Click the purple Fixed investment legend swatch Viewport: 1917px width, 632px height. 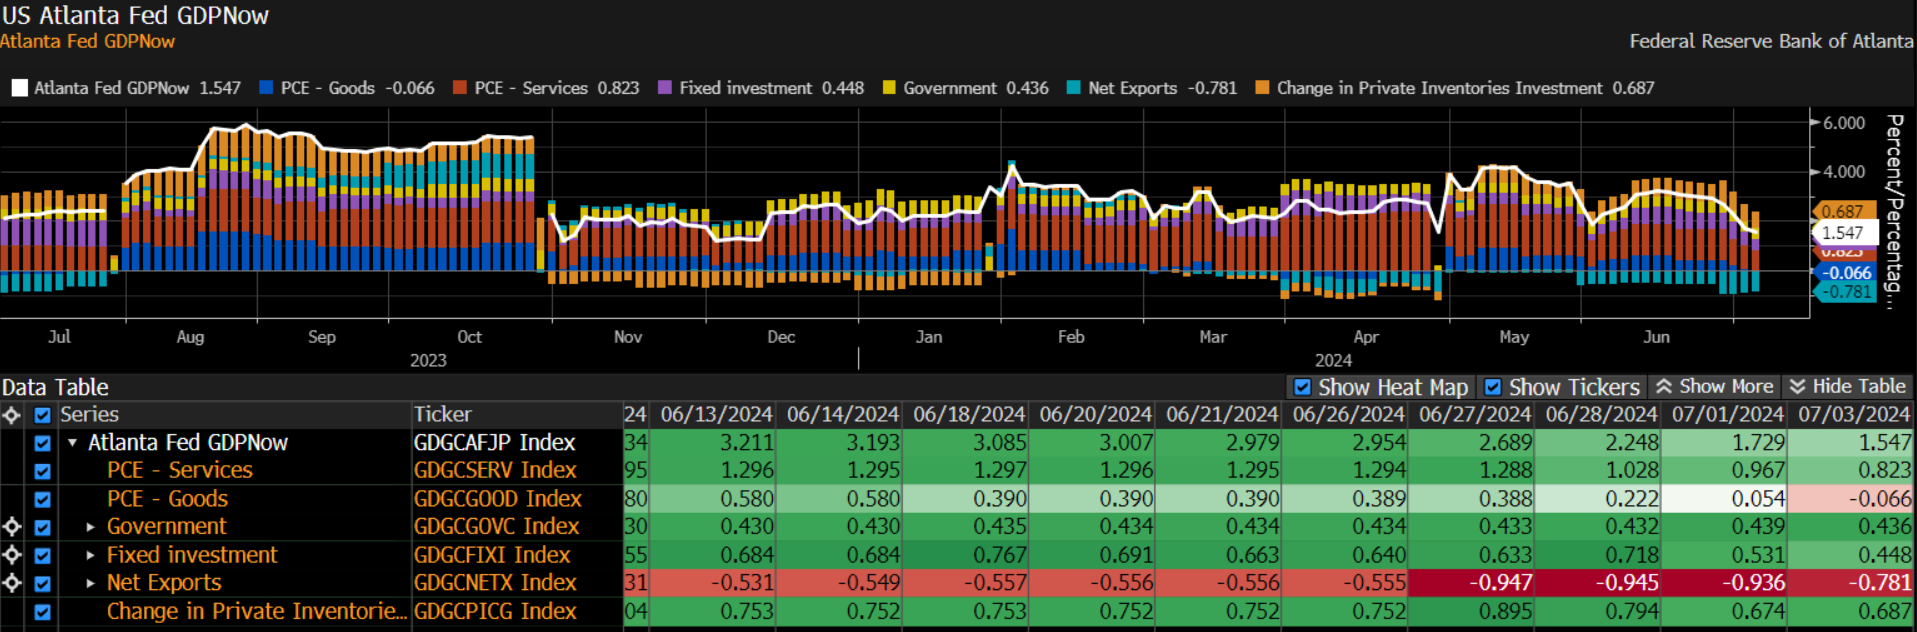665,88
